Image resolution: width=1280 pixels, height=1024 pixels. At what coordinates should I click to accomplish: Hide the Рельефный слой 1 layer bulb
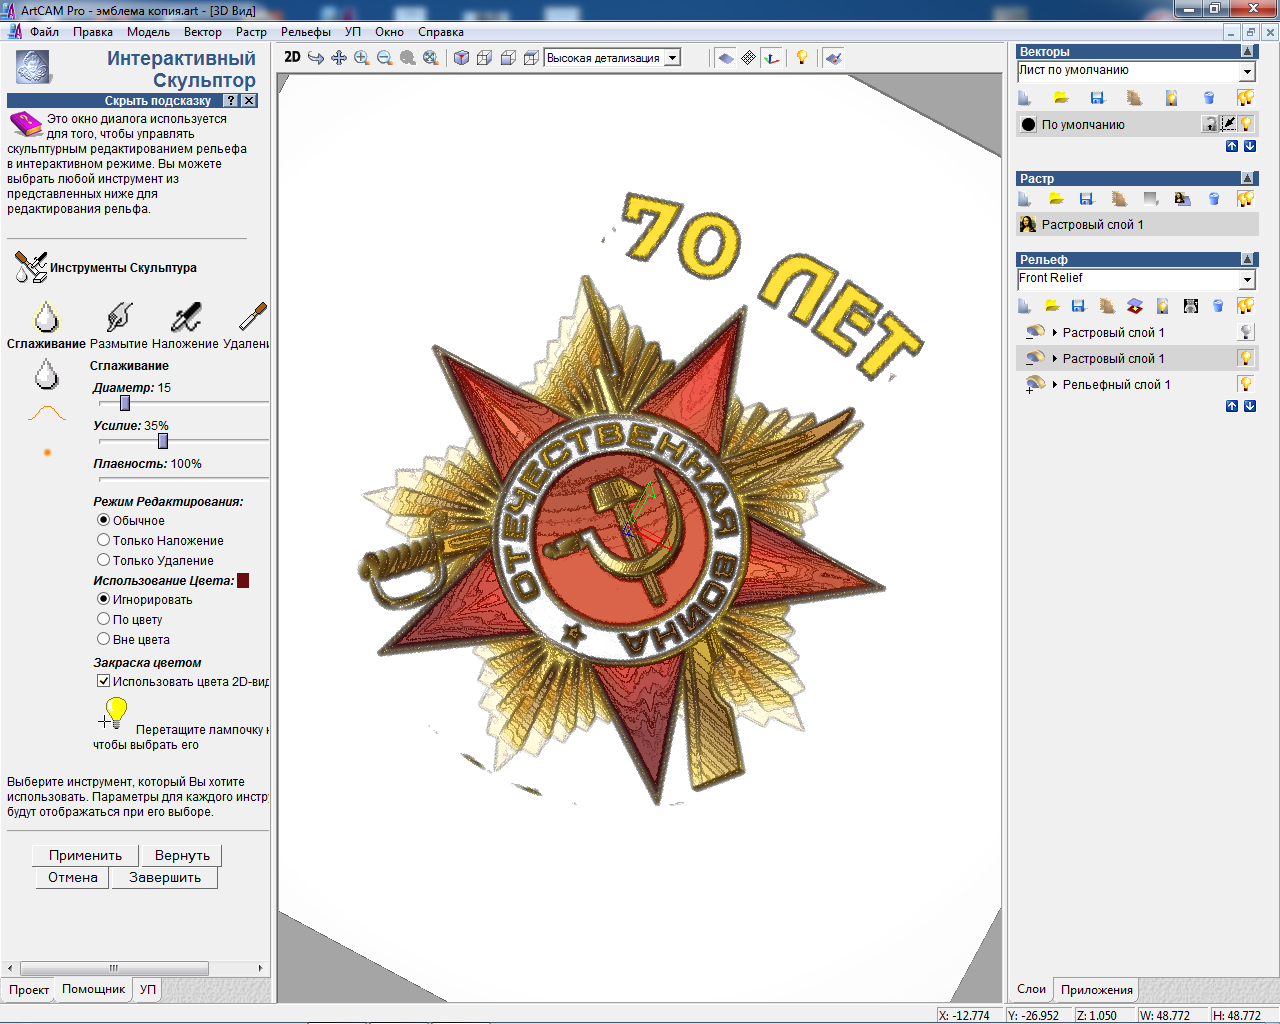point(1246,384)
